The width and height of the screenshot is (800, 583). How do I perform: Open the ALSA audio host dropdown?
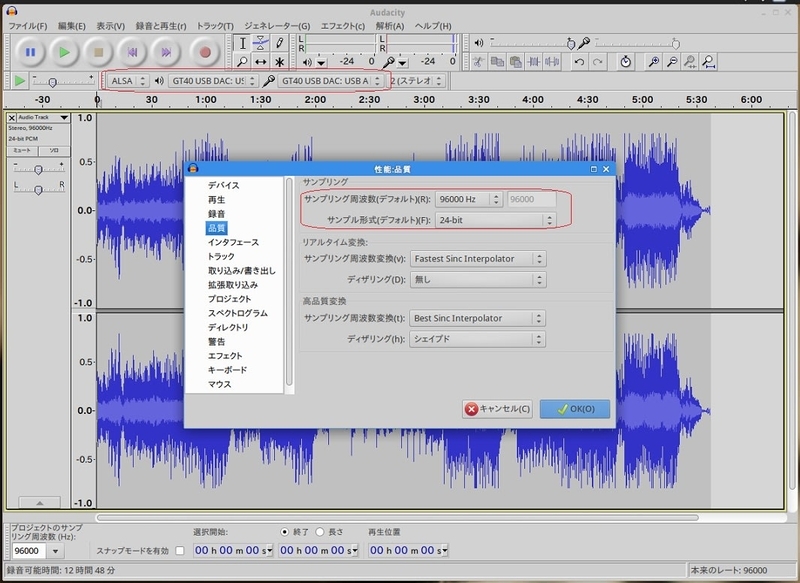128,81
